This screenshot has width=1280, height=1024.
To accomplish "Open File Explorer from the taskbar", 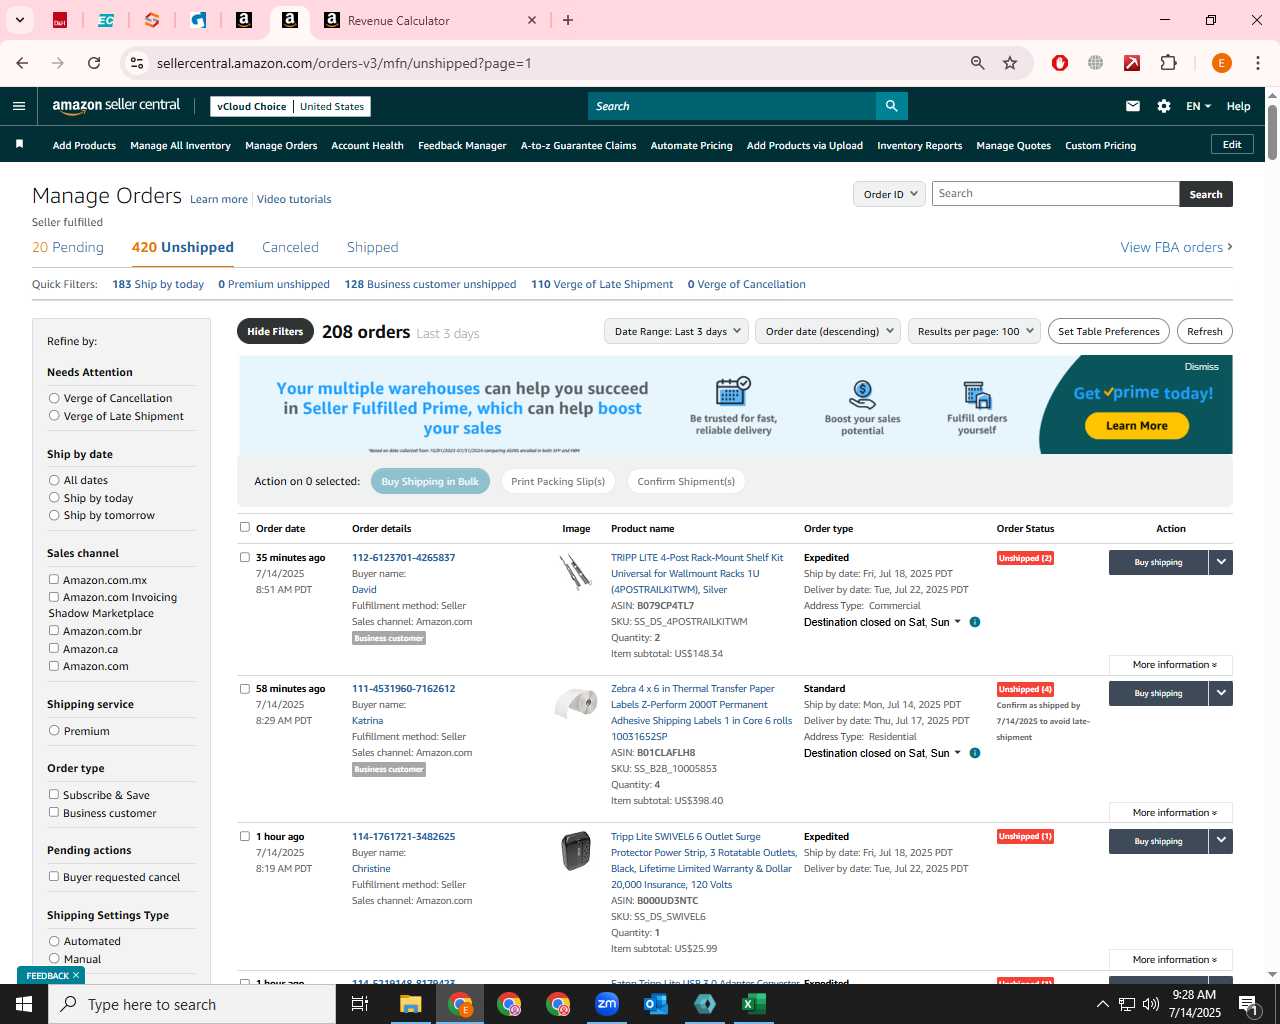I will [x=411, y=1004].
